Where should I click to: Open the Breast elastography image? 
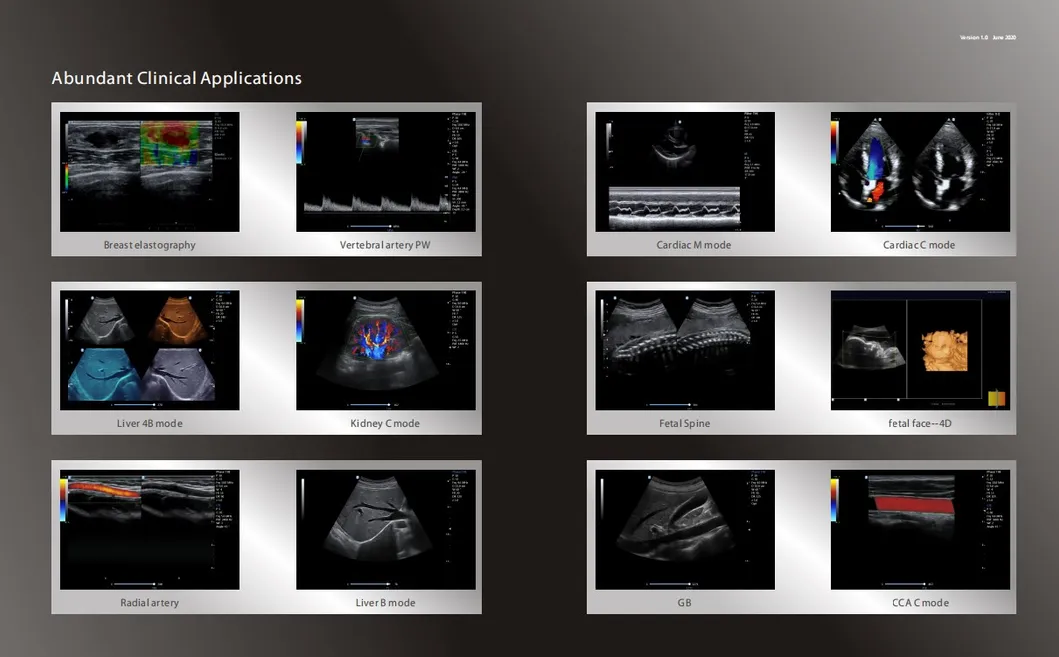click(x=149, y=170)
